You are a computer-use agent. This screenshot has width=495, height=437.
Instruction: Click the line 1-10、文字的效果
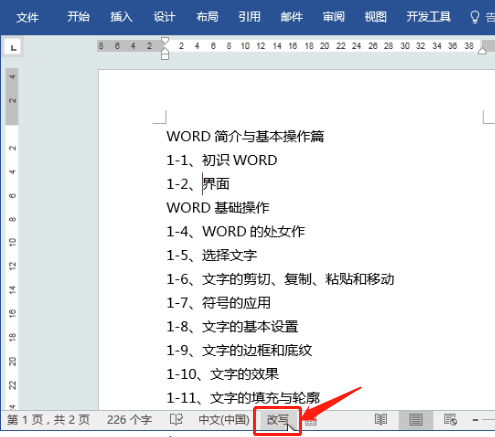(222, 374)
